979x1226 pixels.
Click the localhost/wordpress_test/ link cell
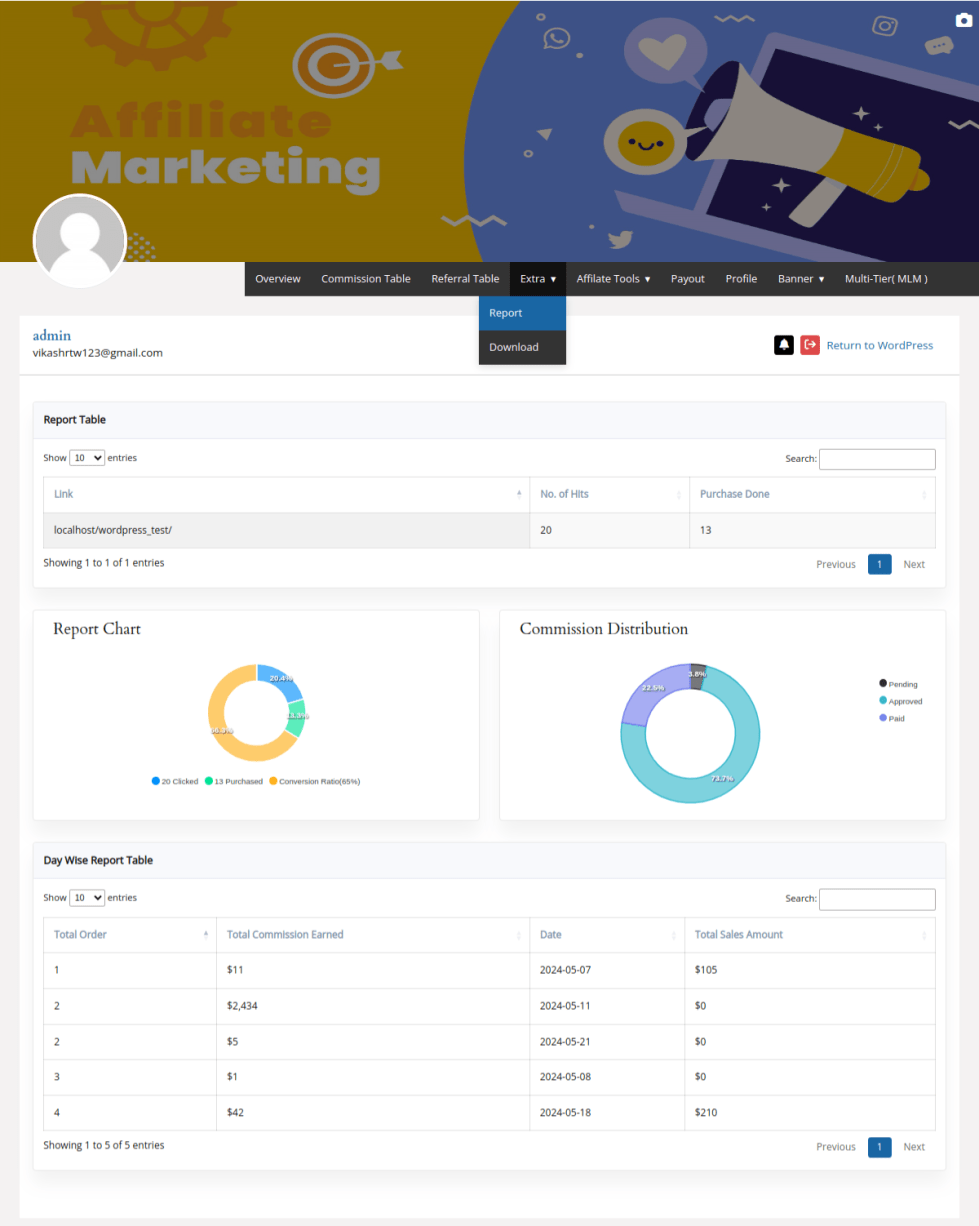(x=286, y=530)
